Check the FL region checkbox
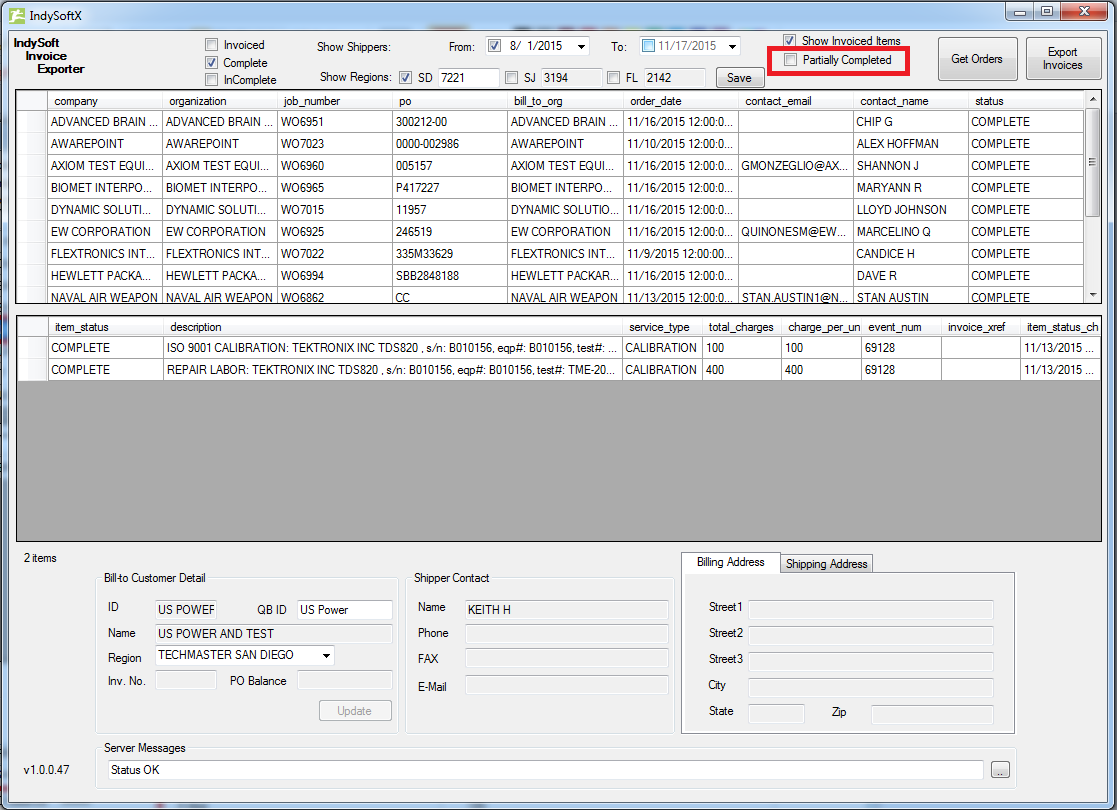Image resolution: width=1117 pixels, height=810 pixels. [613, 77]
